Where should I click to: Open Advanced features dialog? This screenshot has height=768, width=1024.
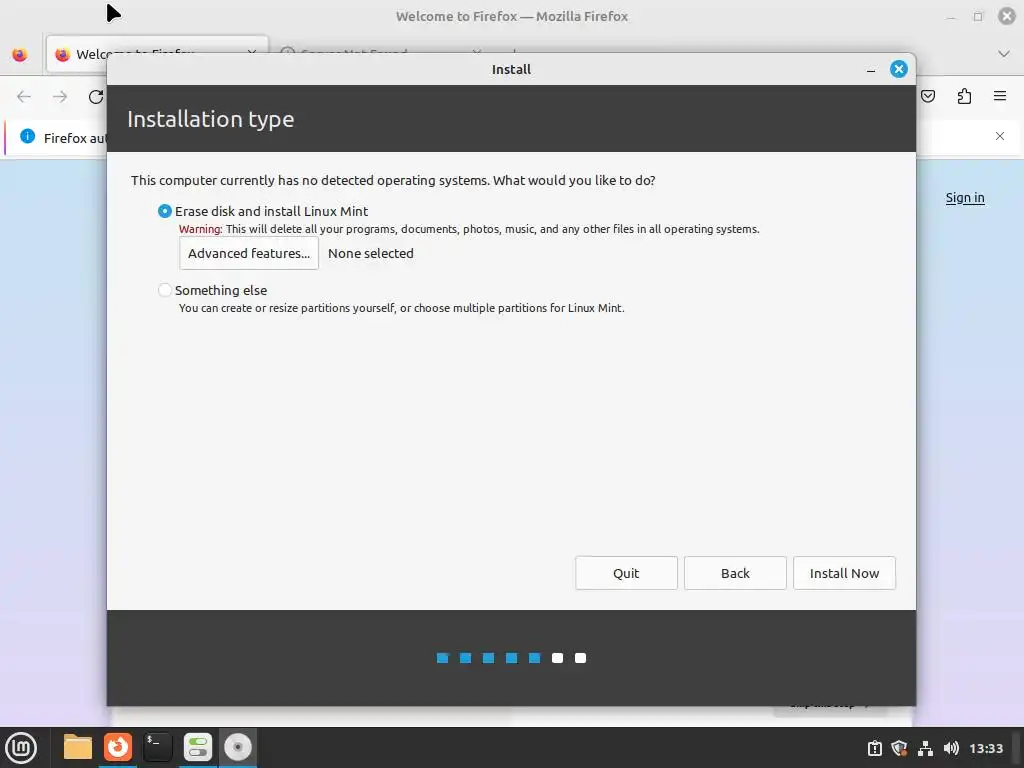click(x=249, y=253)
